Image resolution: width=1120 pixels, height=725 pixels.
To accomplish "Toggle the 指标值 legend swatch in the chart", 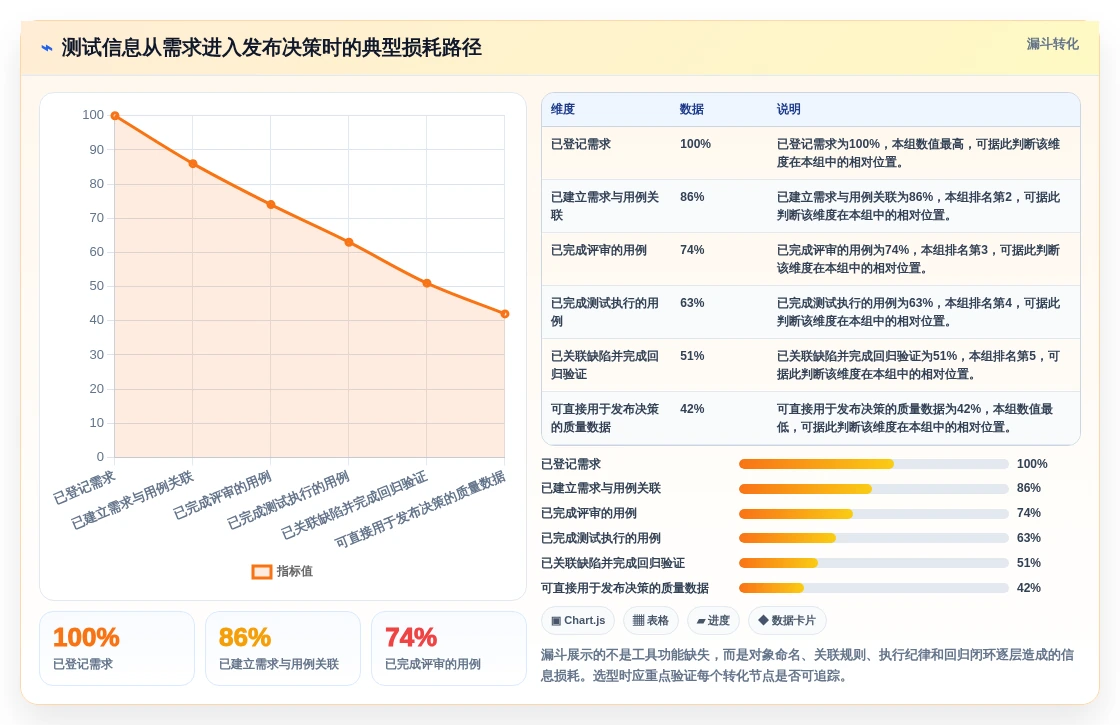I will tap(261, 571).
